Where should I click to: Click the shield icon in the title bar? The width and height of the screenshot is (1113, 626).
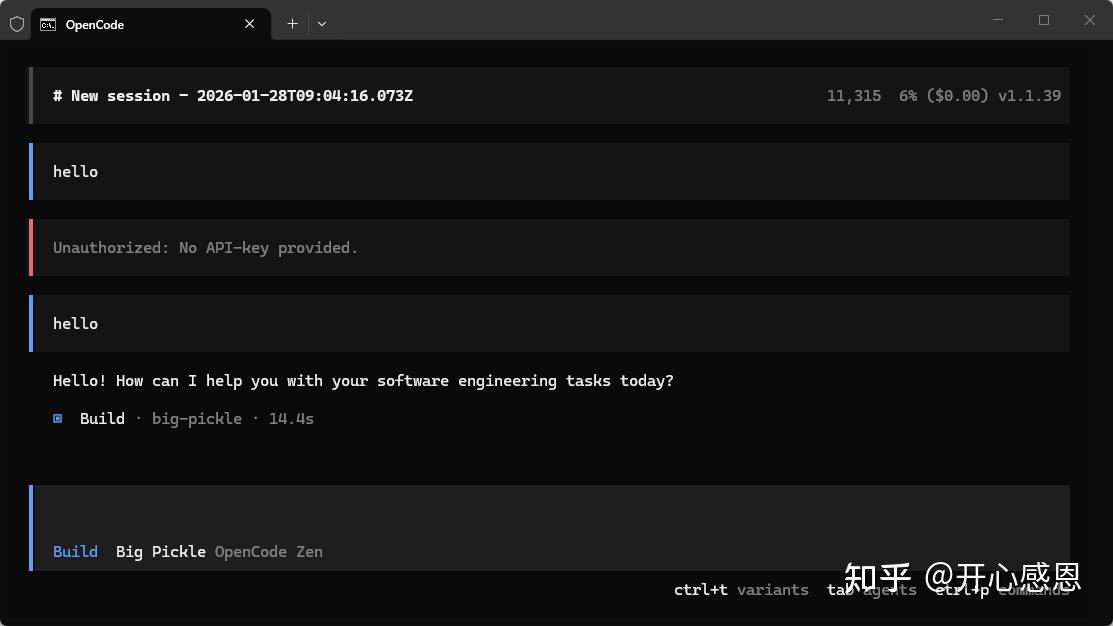click(16, 24)
